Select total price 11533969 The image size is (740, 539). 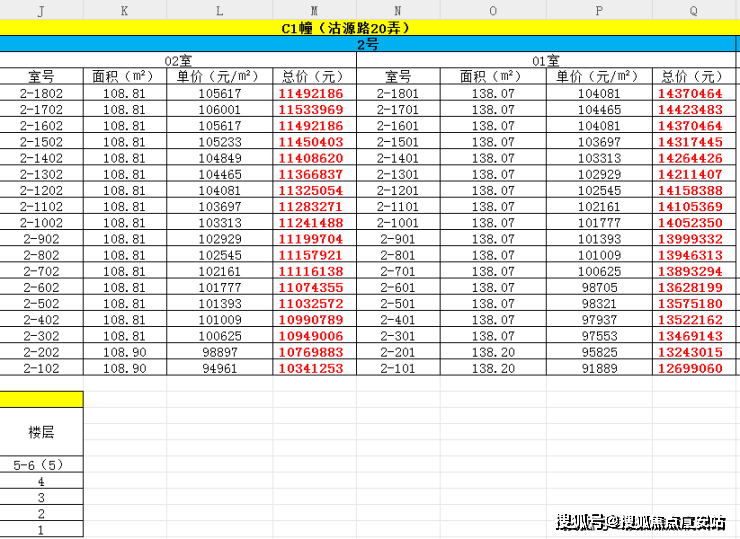(314, 109)
